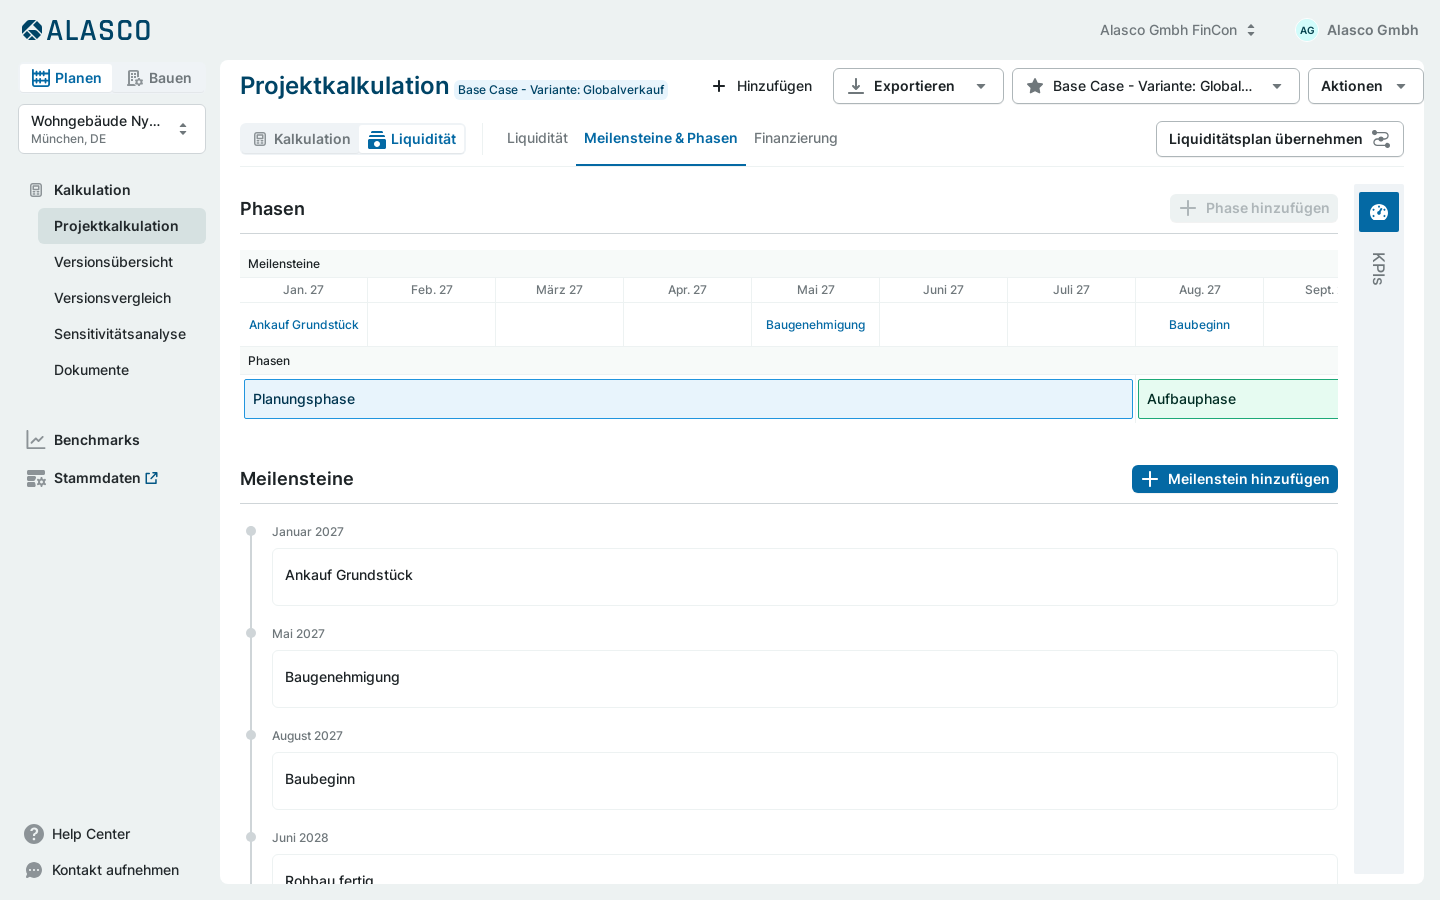The height and width of the screenshot is (900, 1440).
Task: Select the Meilensteine & Phasen tab
Action: click(x=661, y=138)
